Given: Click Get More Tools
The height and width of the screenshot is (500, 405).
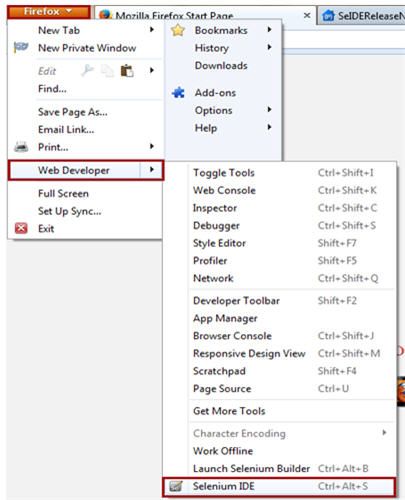Looking at the screenshot, I should (x=280, y=411).
